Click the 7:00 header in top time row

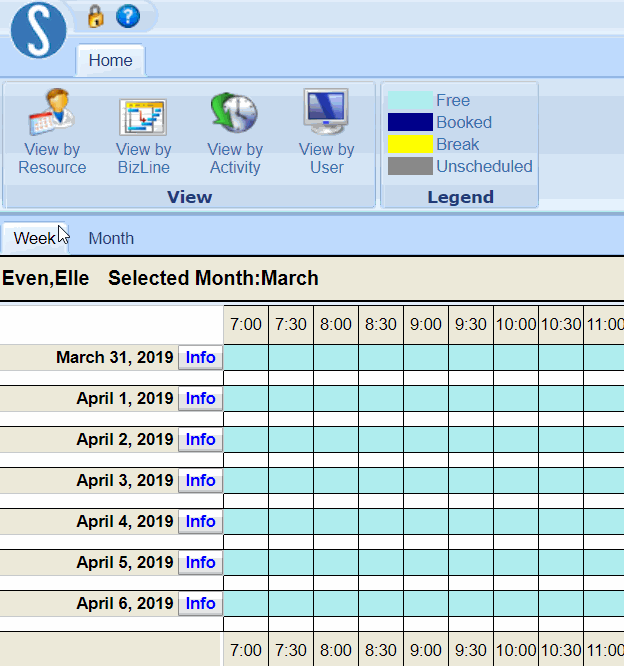click(x=246, y=325)
